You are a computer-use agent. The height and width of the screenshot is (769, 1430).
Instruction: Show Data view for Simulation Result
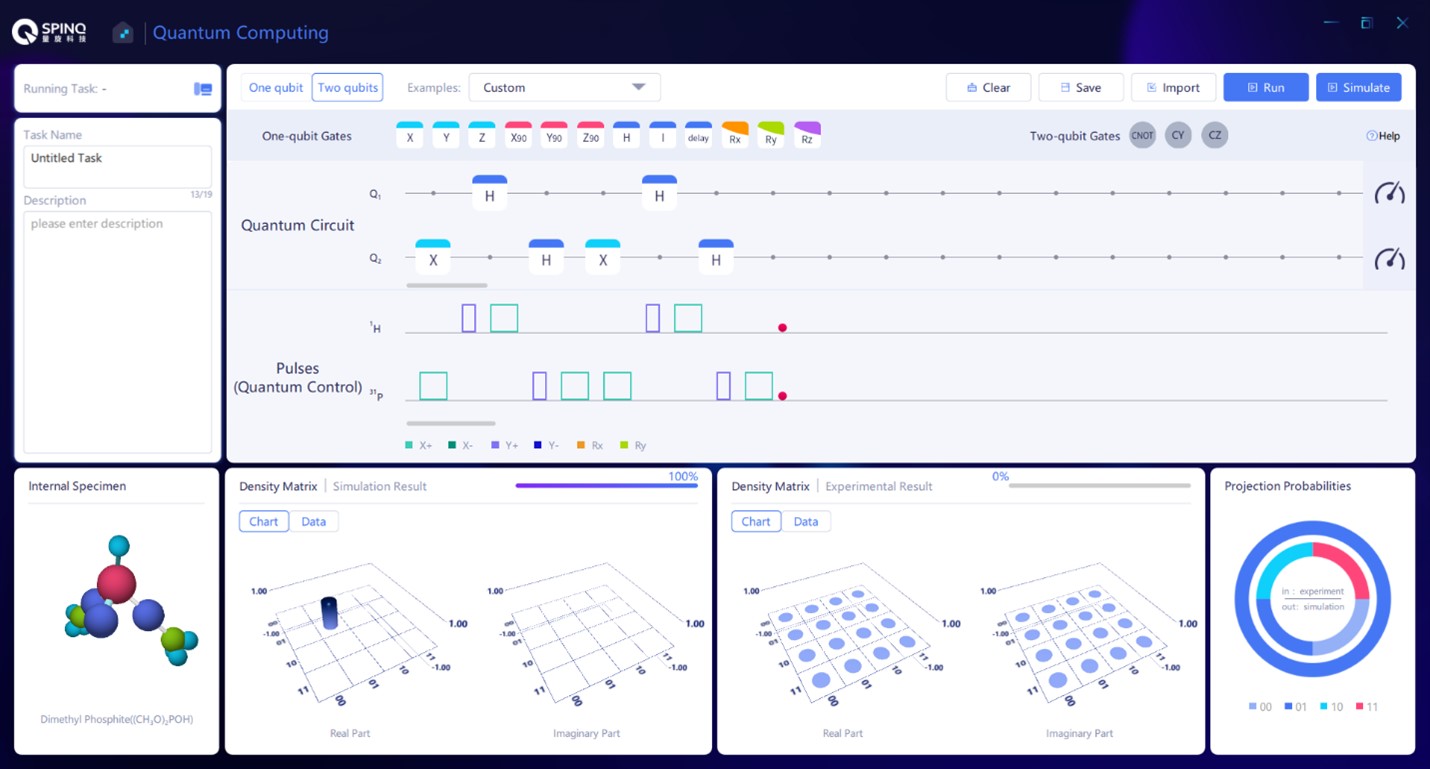click(314, 521)
